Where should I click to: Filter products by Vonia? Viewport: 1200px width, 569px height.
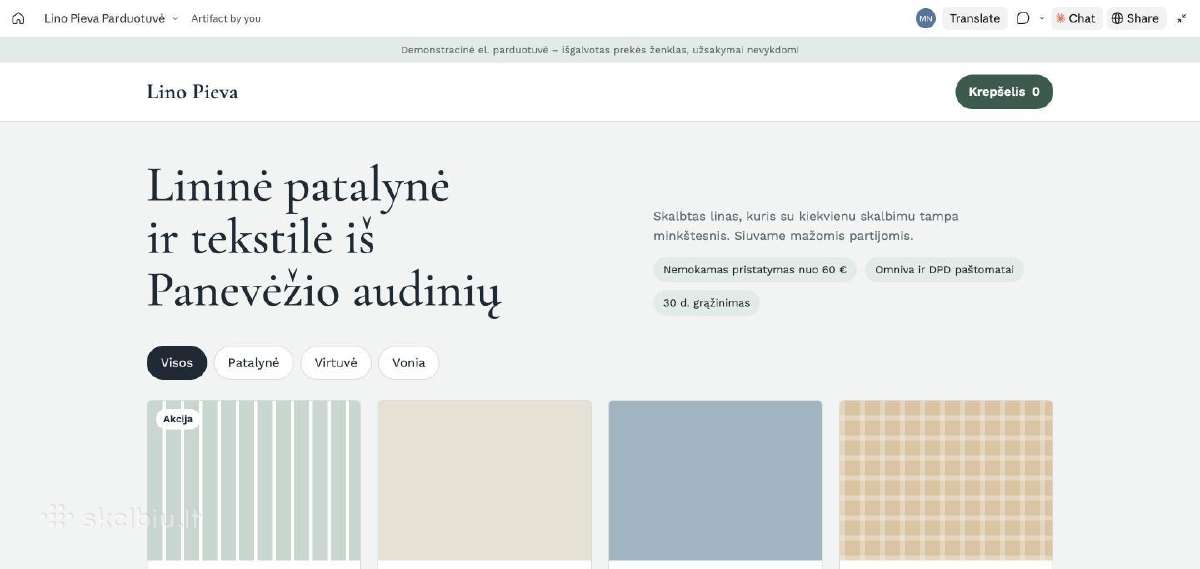click(408, 363)
